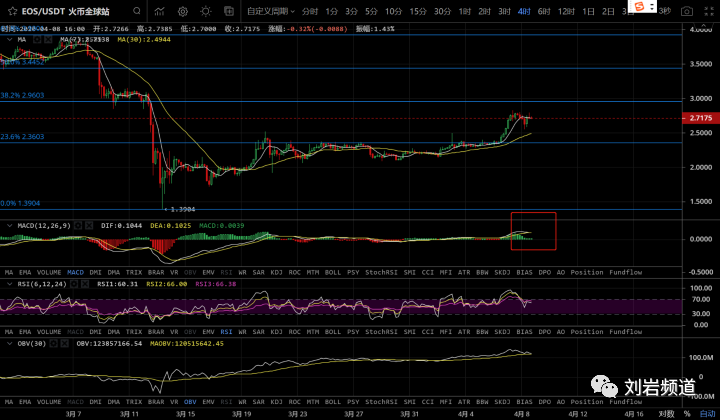Image resolution: width=720 pixels, height=420 pixels.
Task: Click the Sogou input method icon
Action: click(x=639, y=6)
